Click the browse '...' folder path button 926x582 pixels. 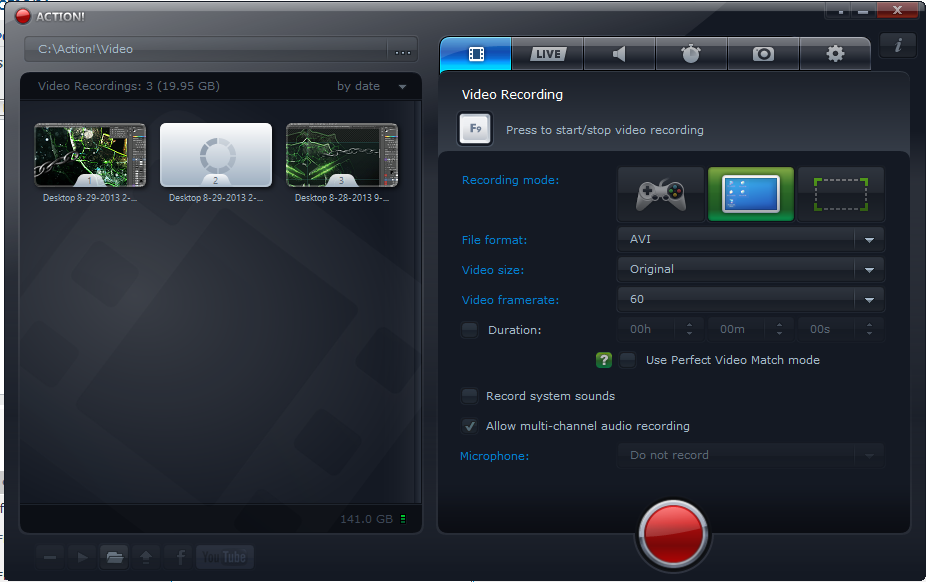[403, 50]
